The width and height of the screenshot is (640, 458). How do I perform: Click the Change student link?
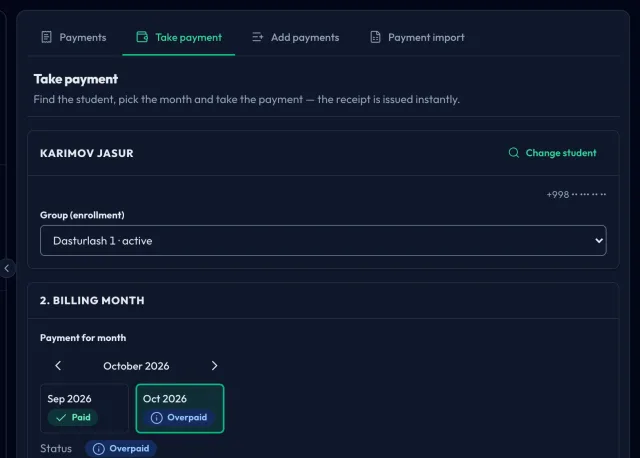552,153
